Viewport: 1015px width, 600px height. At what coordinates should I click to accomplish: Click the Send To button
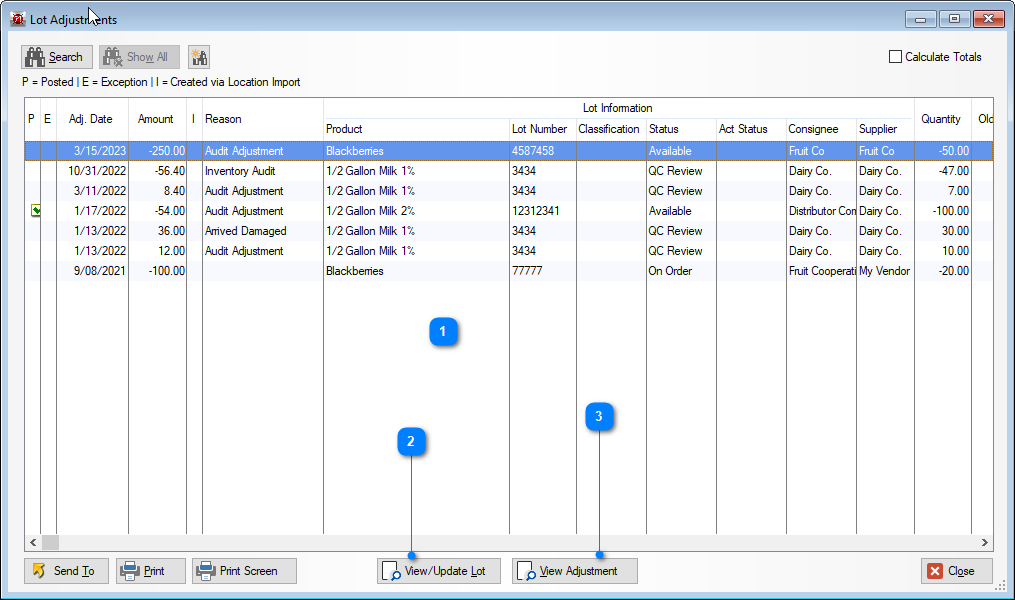pyautogui.click(x=66, y=571)
